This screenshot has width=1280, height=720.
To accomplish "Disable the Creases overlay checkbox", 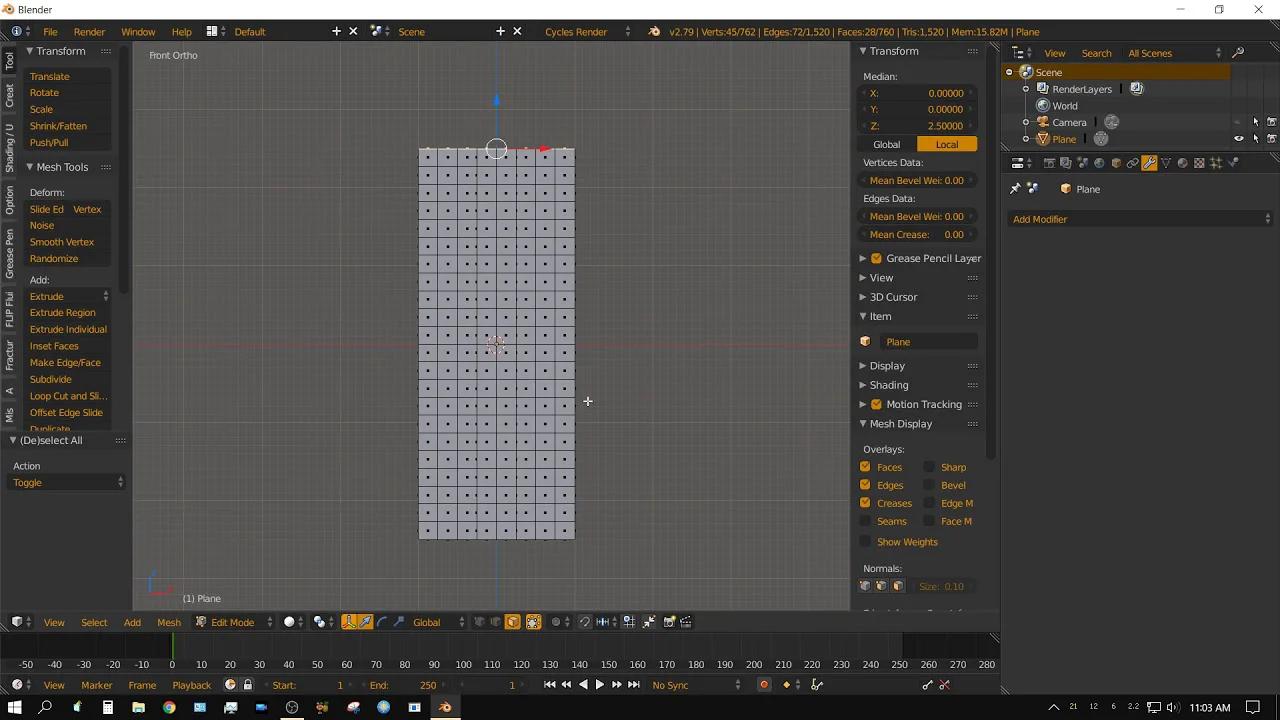I will pyautogui.click(x=865, y=503).
